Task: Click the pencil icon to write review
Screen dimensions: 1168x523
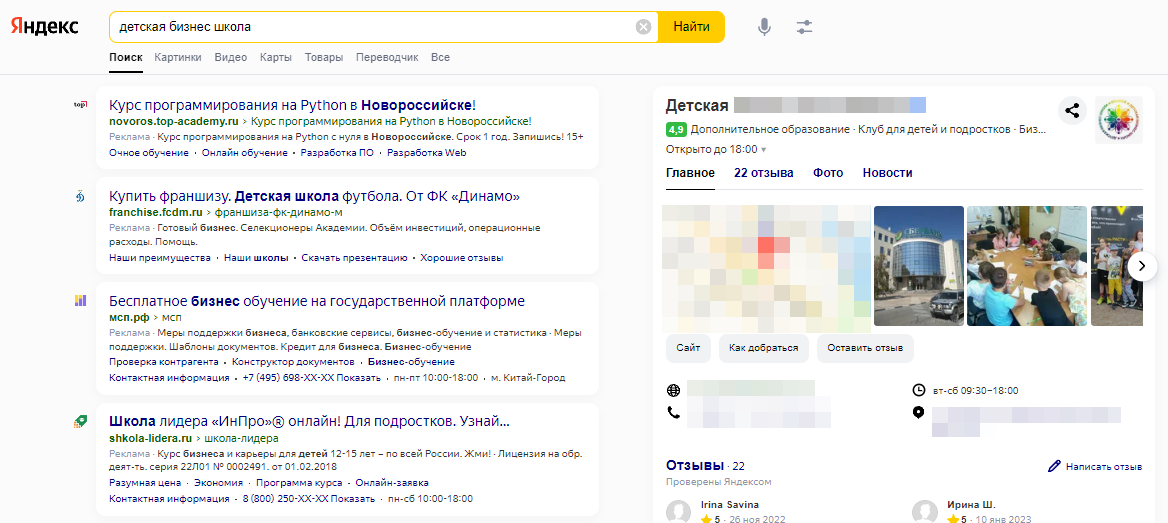Action: click(1053, 466)
